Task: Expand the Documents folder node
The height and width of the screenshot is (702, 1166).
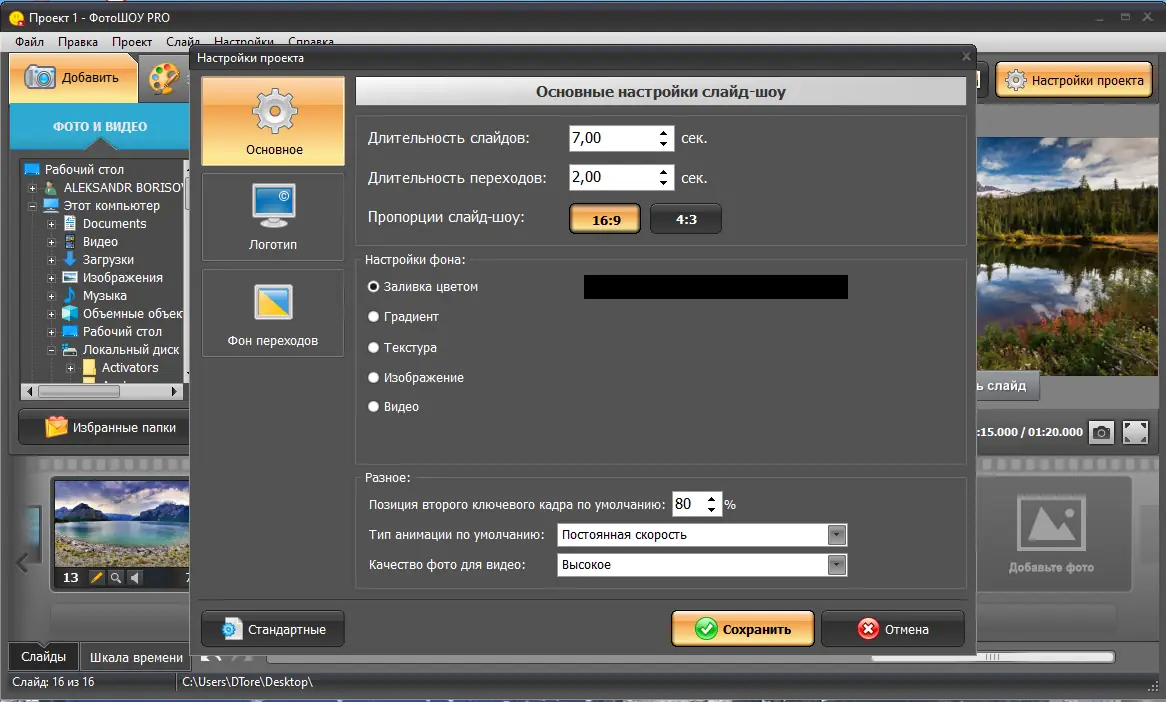Action: click(51, 224)
